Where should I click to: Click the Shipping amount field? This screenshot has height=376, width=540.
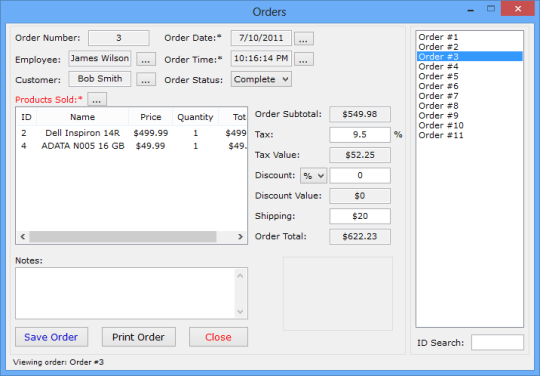pos(360,216)
